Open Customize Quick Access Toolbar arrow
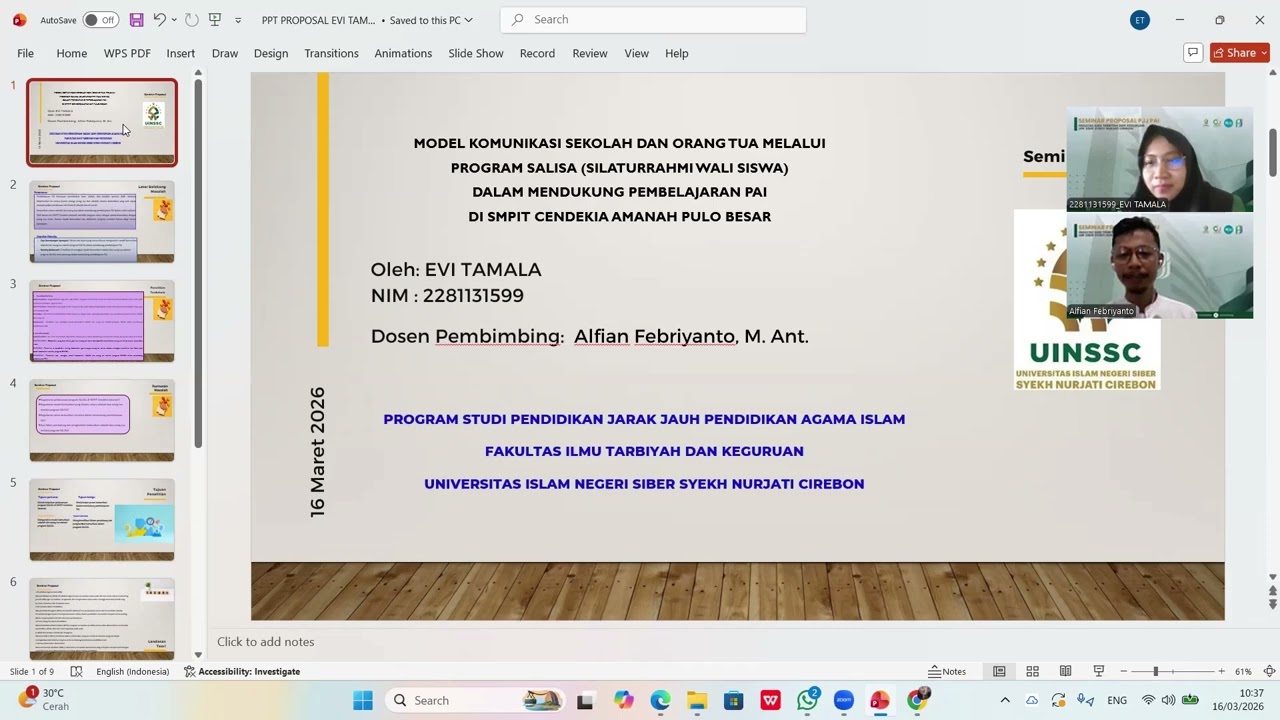The width and height of the screenshot is (1280, 720). click(238, 20)
